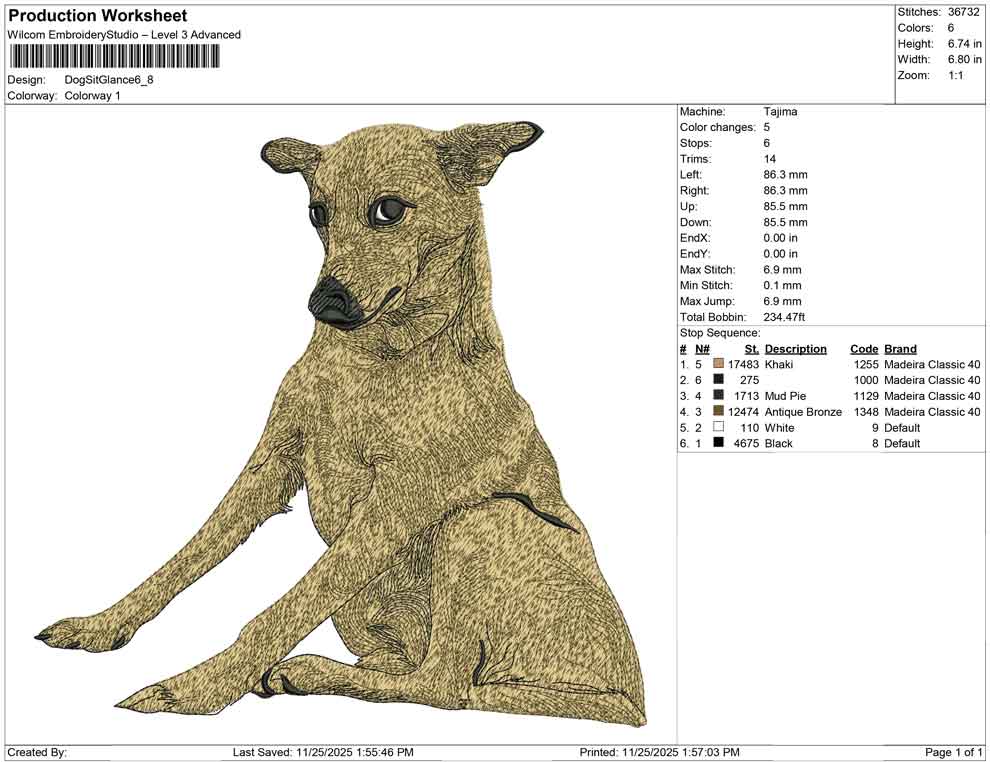Screen dimensions: 990x762
Task: Click the Description column header
Action: (x=795, y=349)
